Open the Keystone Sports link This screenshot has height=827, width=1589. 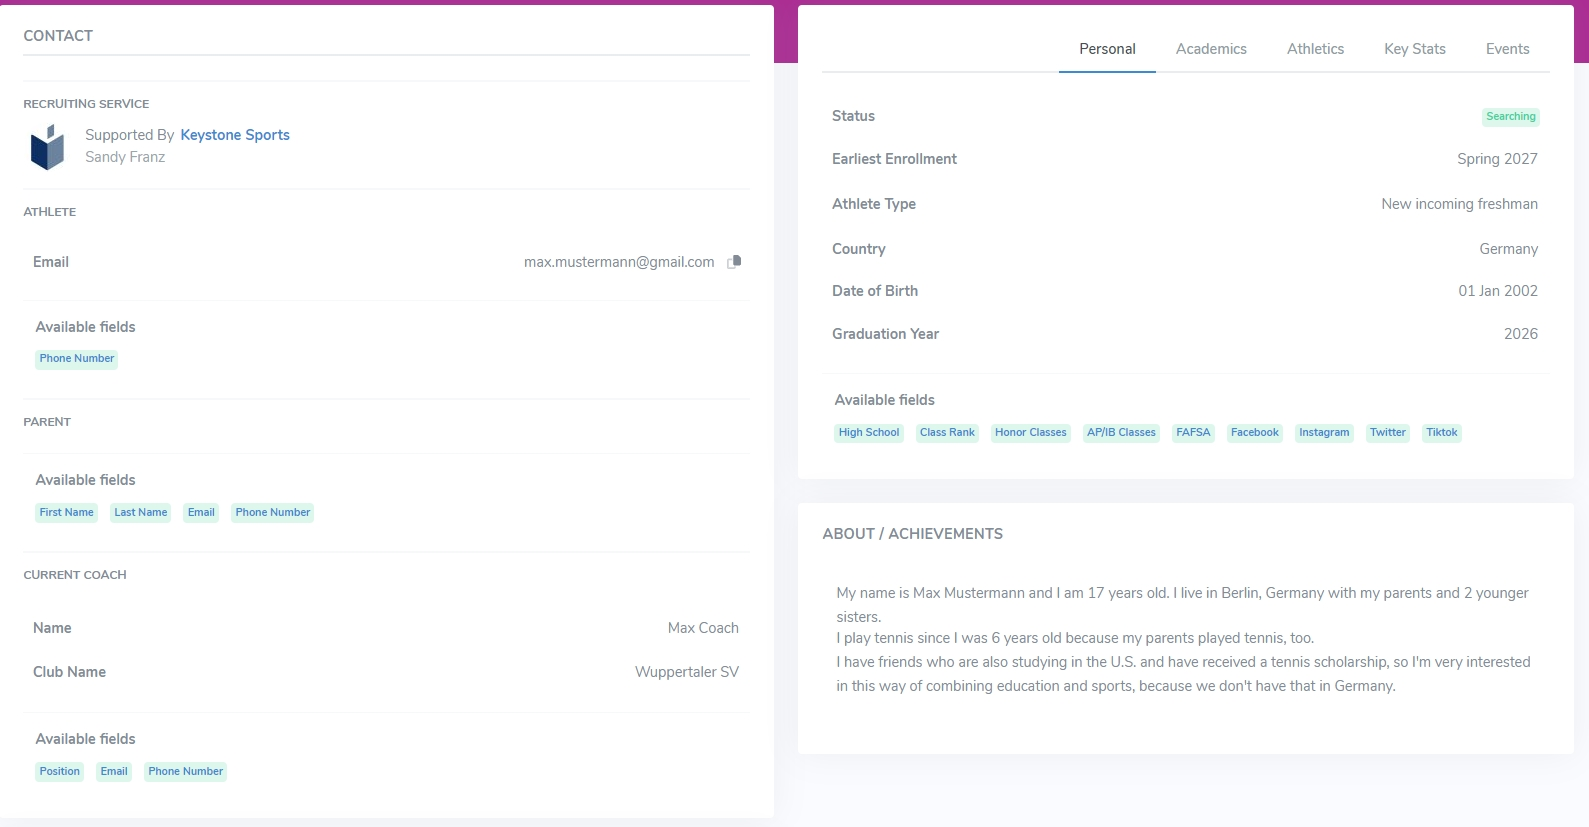click(x=235, y=135)
